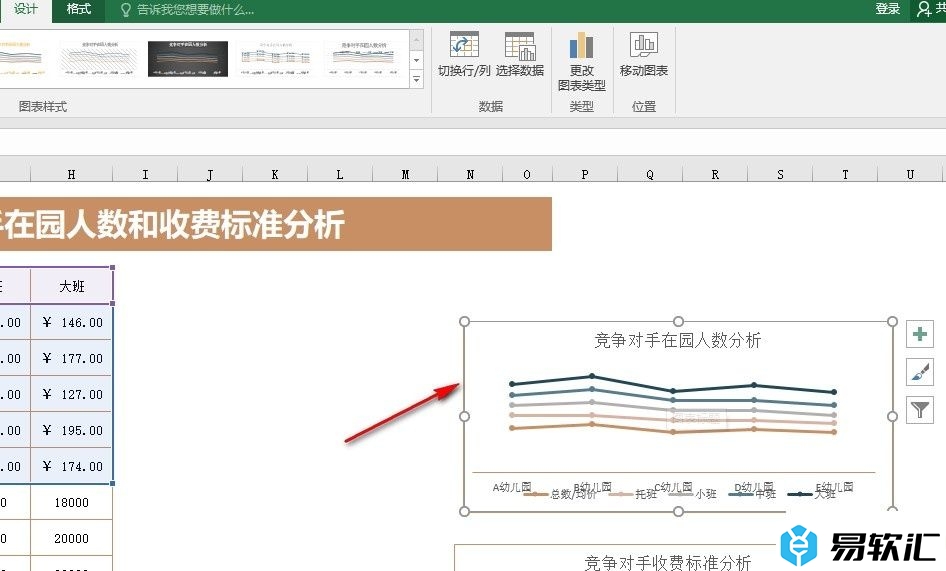Viewport: 946px width, 571px height.
Task: Click the Switch Row/Column icon
Action: coord(464,46)
